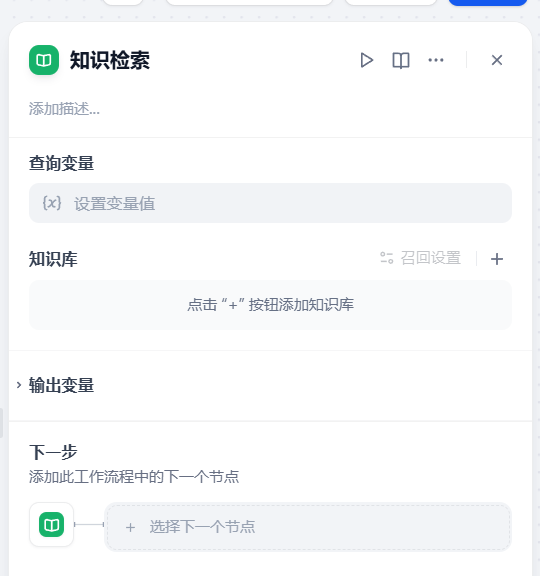The image size is (540, 576).
Task: Click the {x} variable icon
Action: coord(52,203)
